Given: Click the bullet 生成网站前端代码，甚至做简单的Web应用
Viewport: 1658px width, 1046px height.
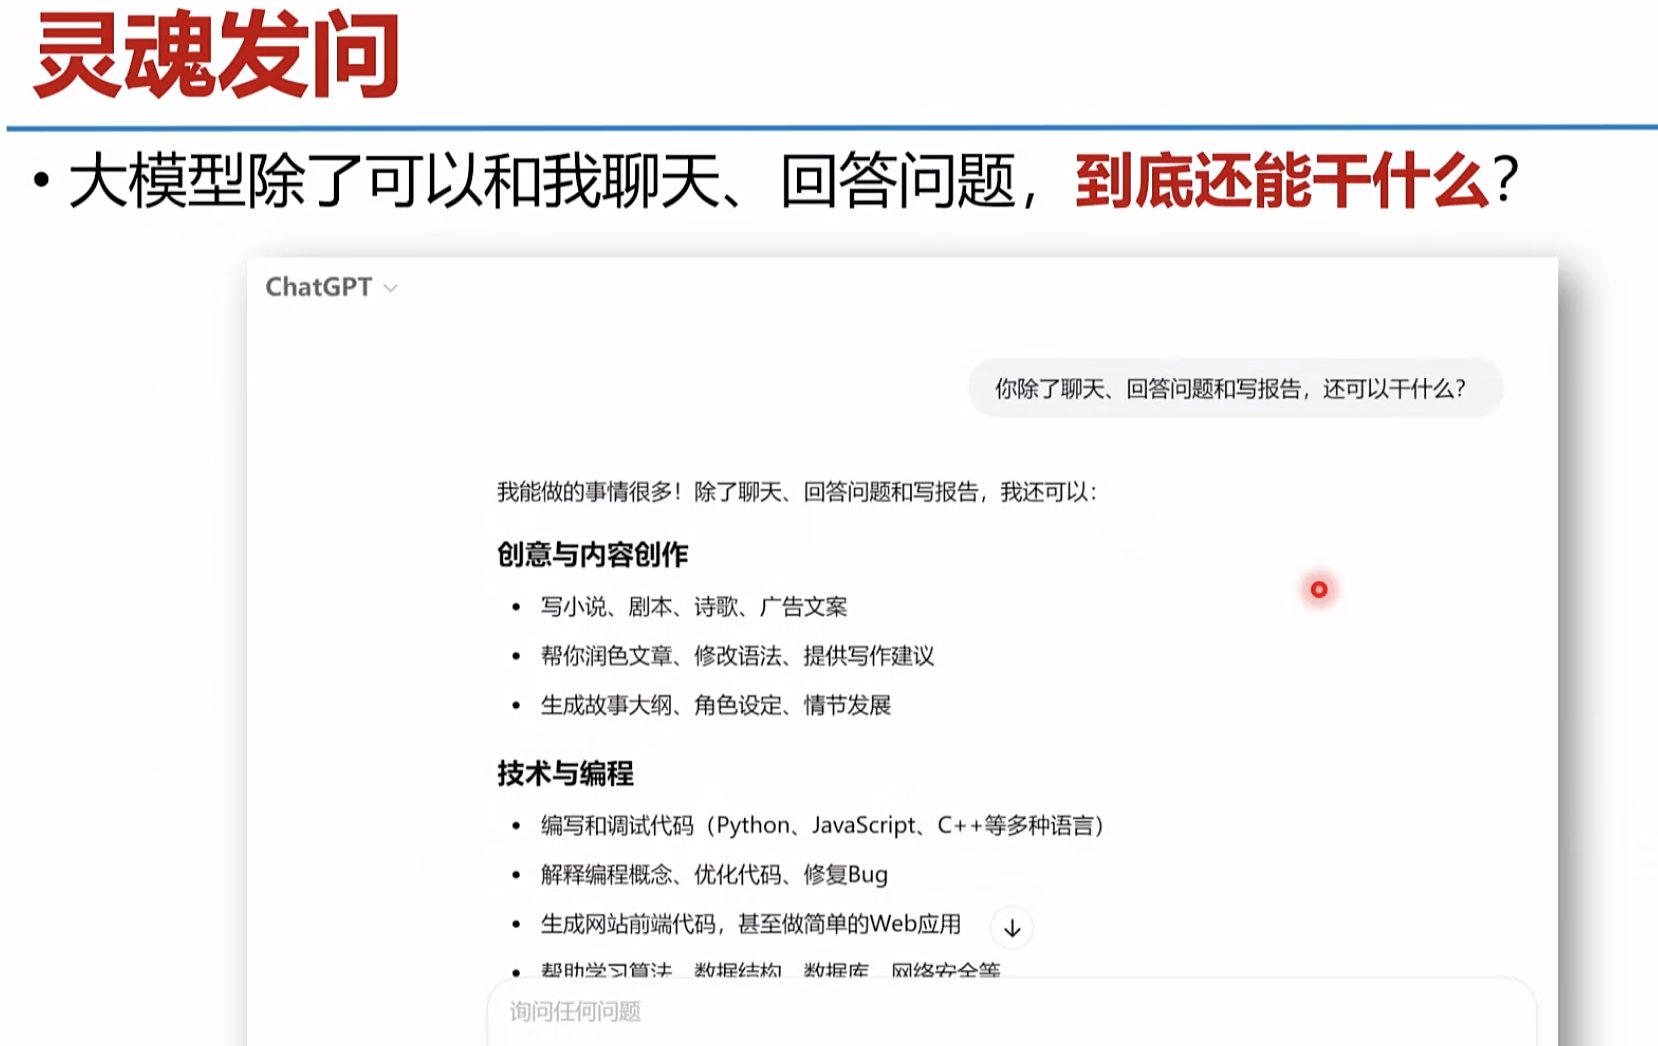Looking at the screenshot, I should pyautogui.click(x=750, y=923).
